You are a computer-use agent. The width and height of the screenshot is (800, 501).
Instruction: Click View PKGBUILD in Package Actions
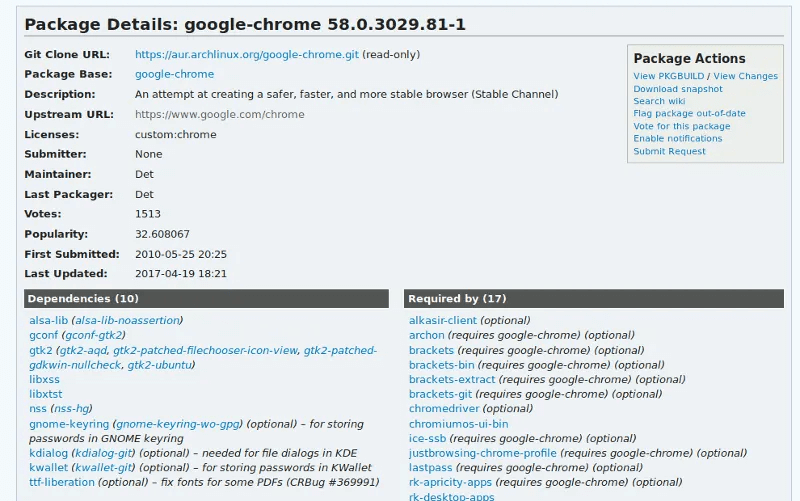(668, 76)
